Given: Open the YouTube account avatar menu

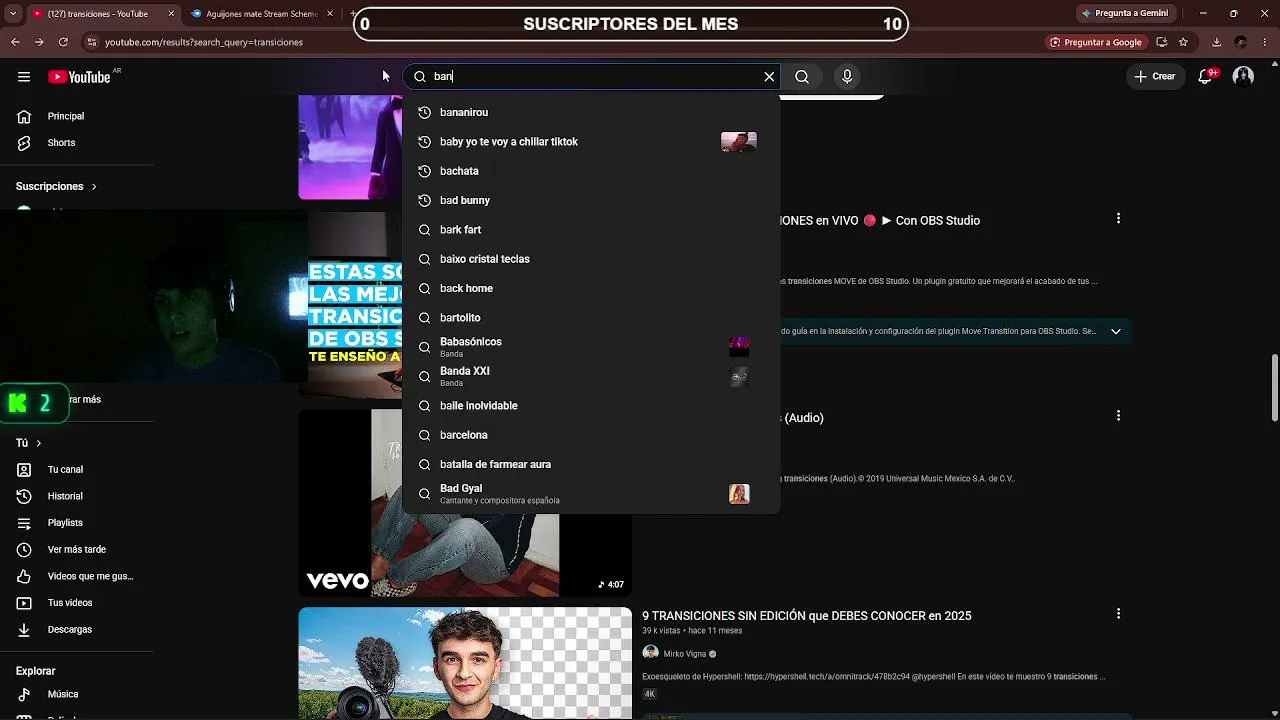Looking at the screenshot, I should tap(1244, 77).
